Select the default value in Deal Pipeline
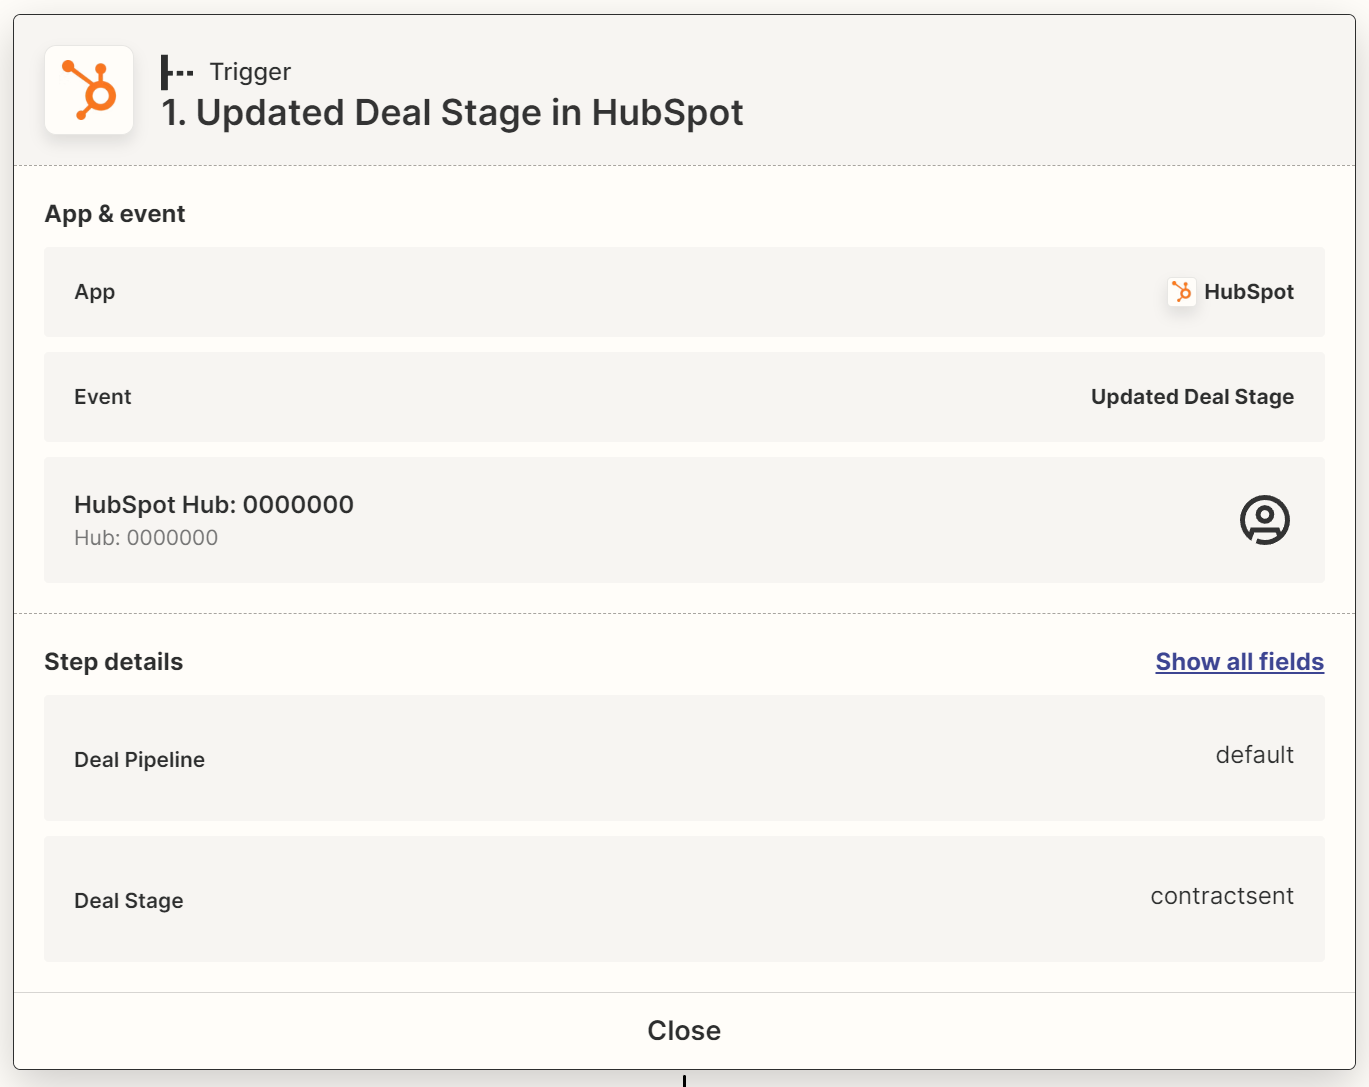Screen dimensions: 1369x1087 coord(1255,755)
